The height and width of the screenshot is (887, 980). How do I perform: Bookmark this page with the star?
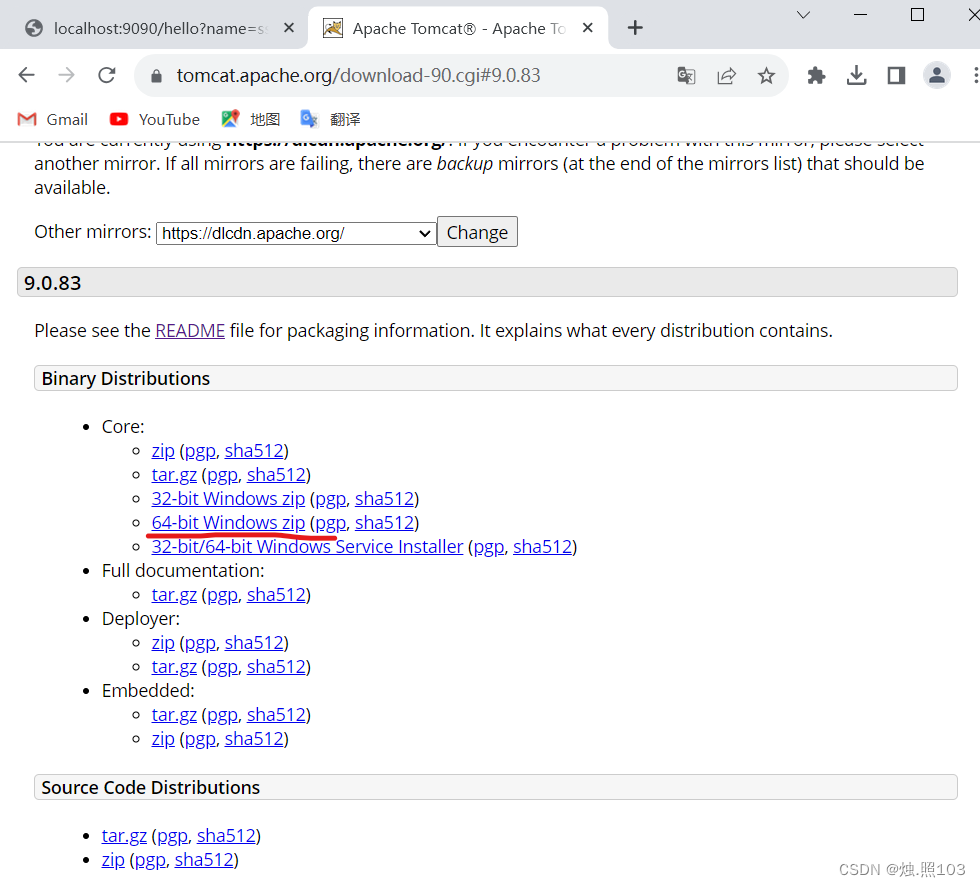click(x=766, y=76)
